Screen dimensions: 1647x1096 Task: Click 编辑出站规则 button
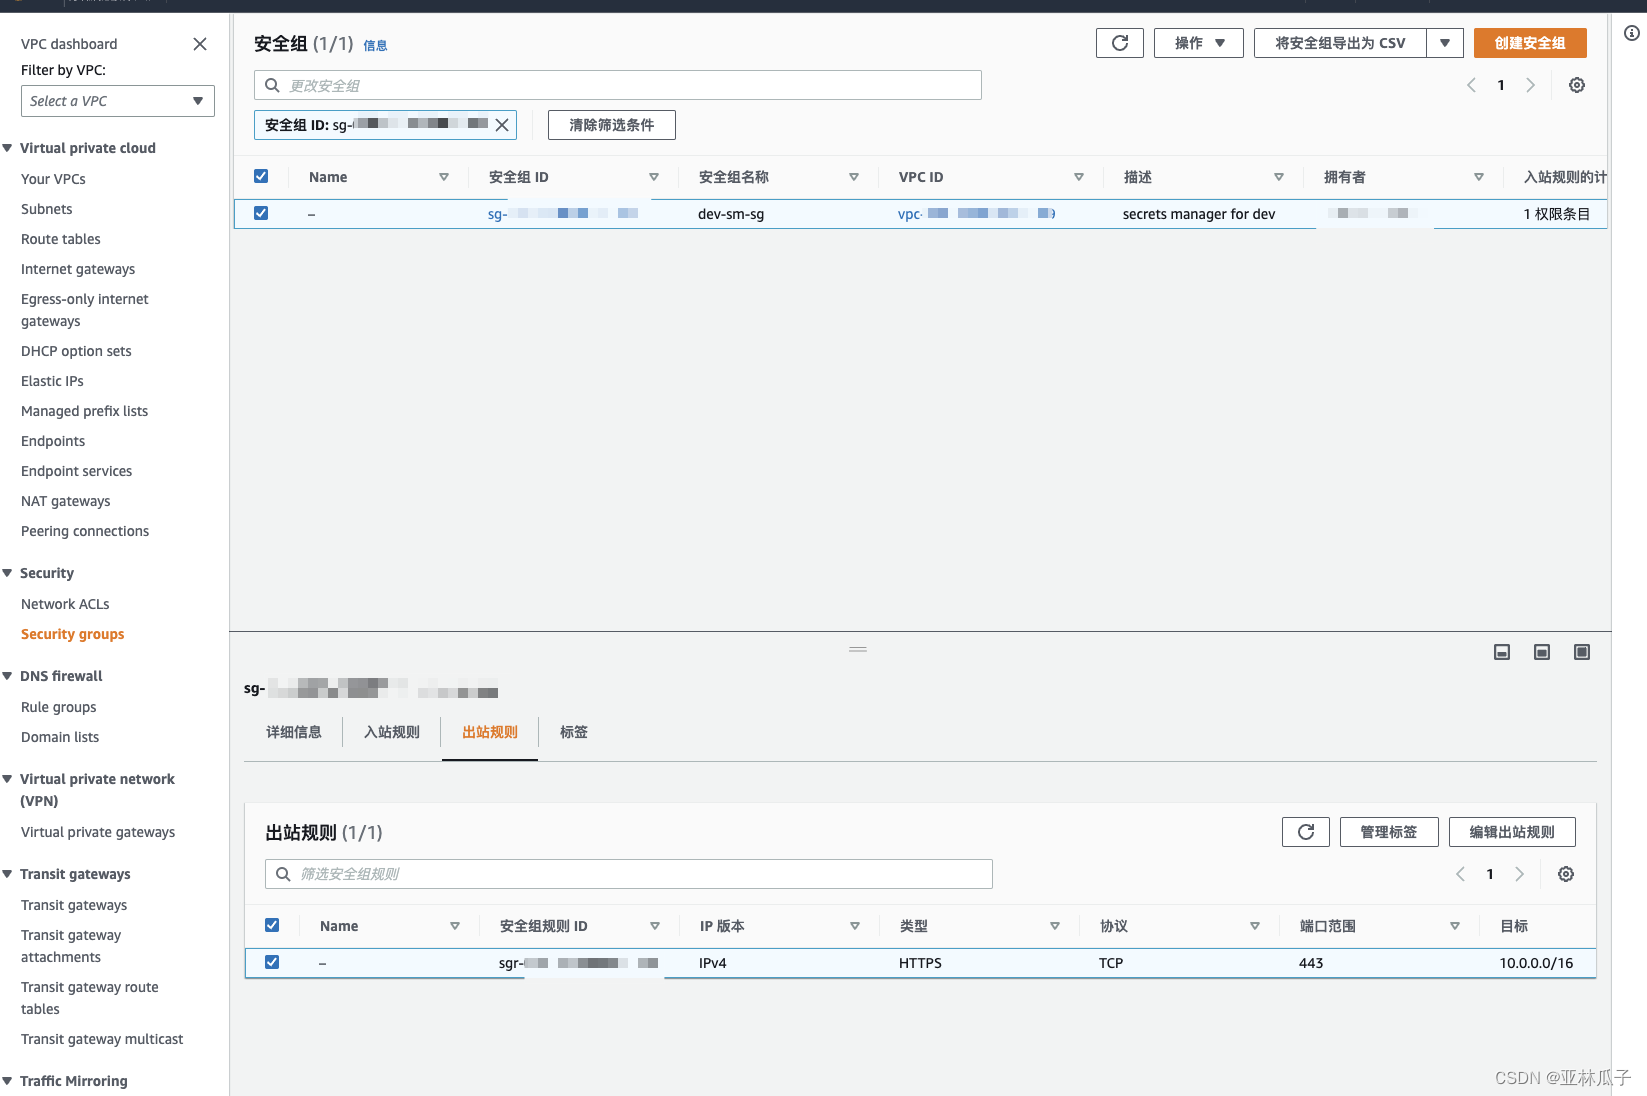click(1512, 832)
